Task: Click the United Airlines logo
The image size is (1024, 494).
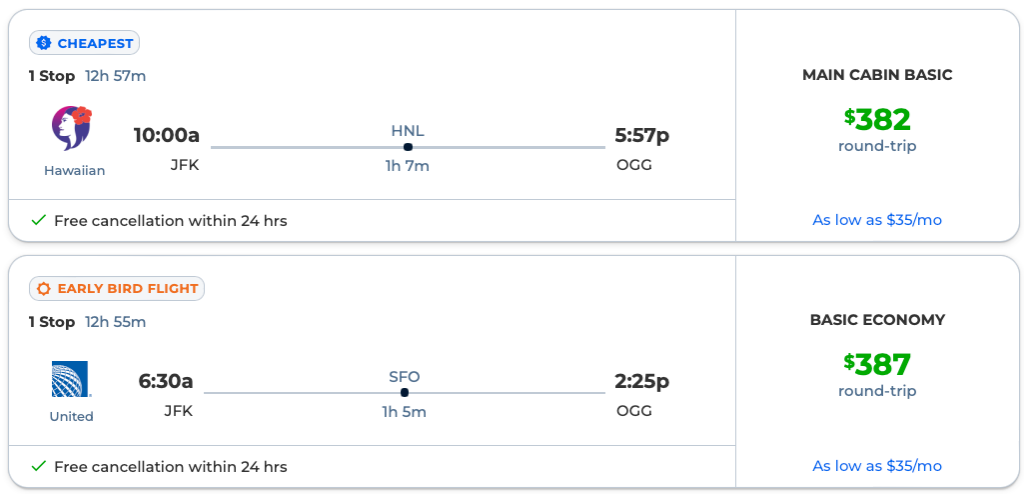Action: [x=71, y=379]
